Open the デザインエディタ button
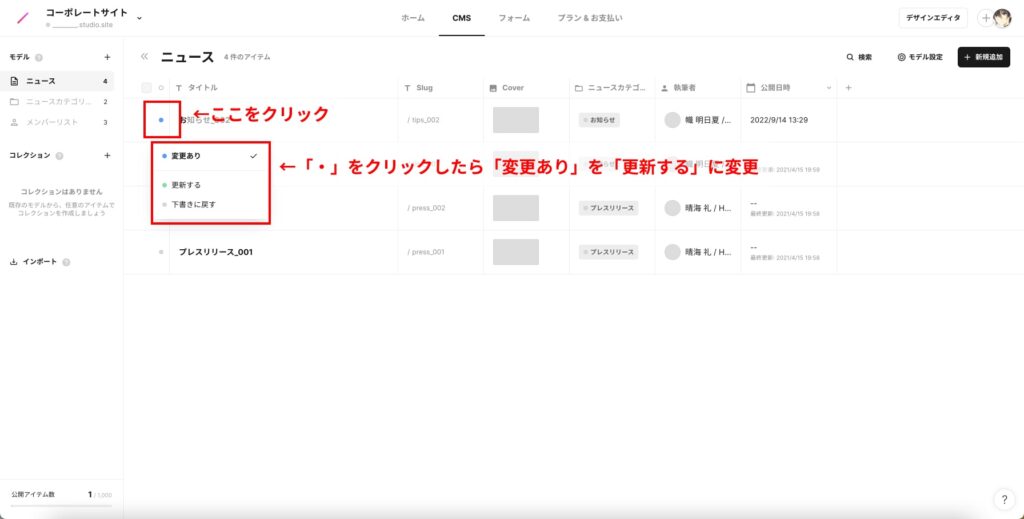The width and height of the screenshot is (1024, 519). click(x=933, y=18)
